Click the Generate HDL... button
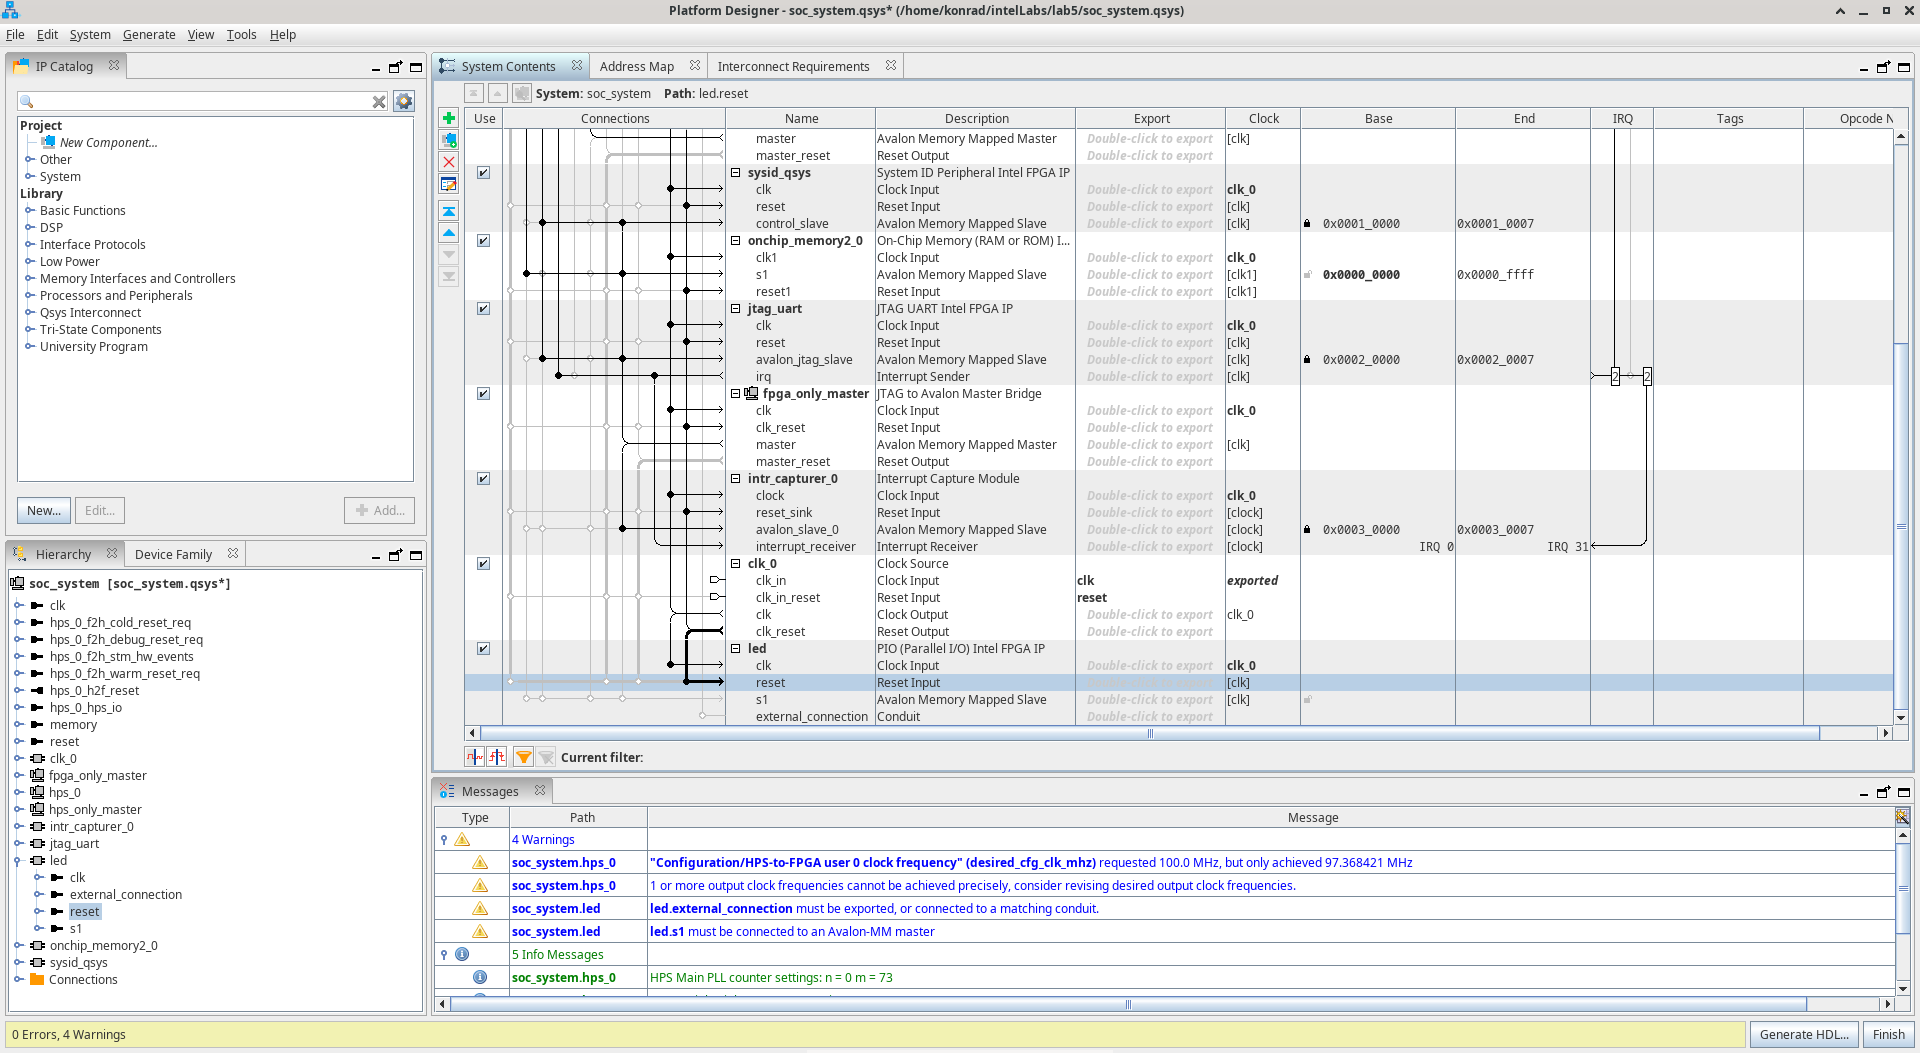Viewport: 1920px width, 1053px height. click(1804, 1034)
